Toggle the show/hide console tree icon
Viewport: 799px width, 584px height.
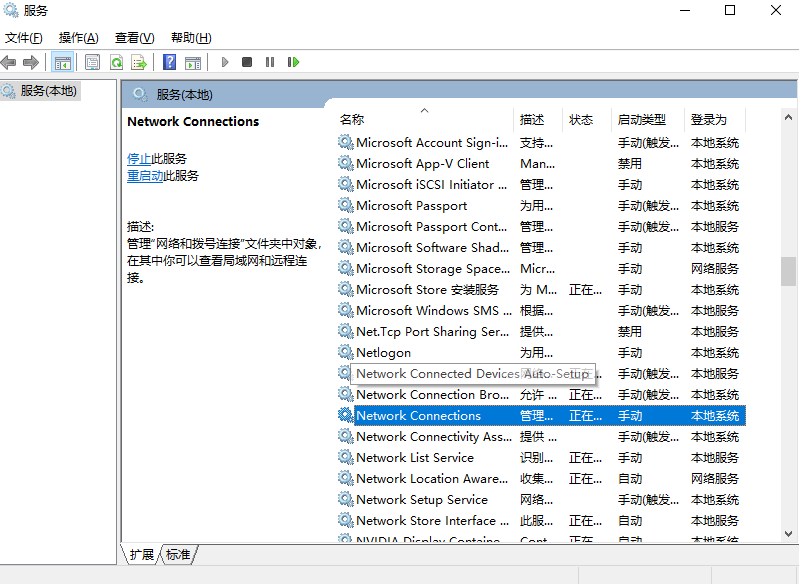point(63,62)
